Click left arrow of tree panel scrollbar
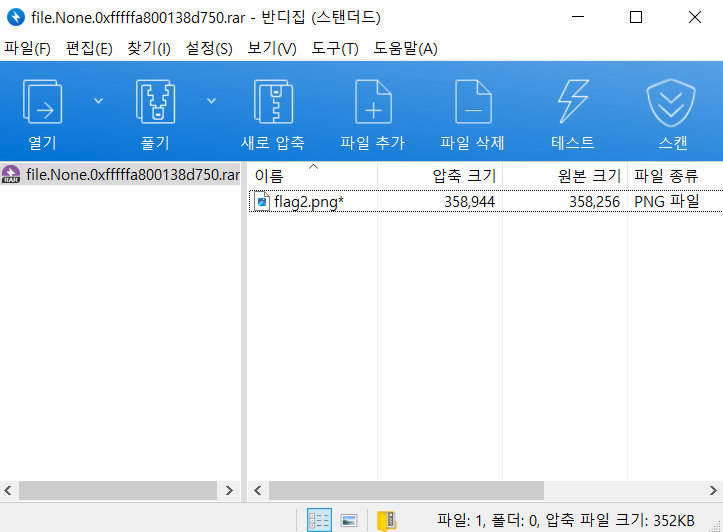 (8, 491)
